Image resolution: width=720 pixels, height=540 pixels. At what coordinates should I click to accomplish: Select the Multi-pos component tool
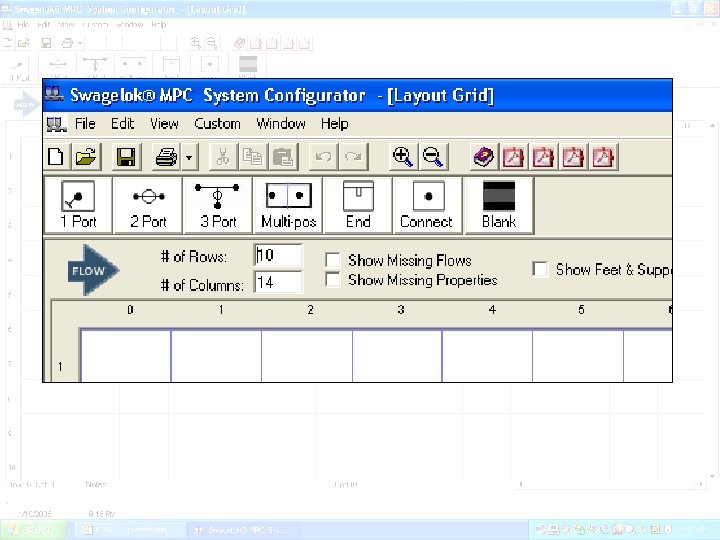(x=288, y=205)
